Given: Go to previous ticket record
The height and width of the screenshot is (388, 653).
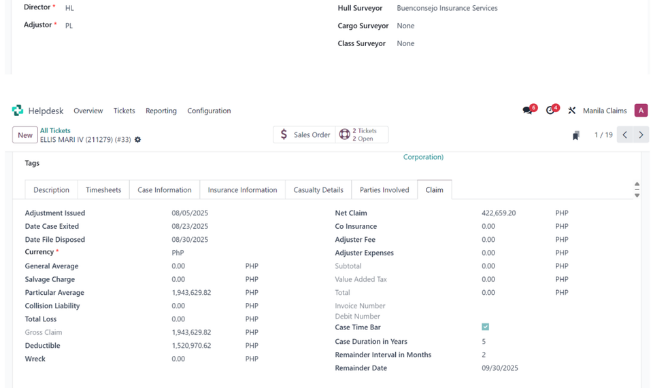Looking at the screenshot, I should (625, 134).
